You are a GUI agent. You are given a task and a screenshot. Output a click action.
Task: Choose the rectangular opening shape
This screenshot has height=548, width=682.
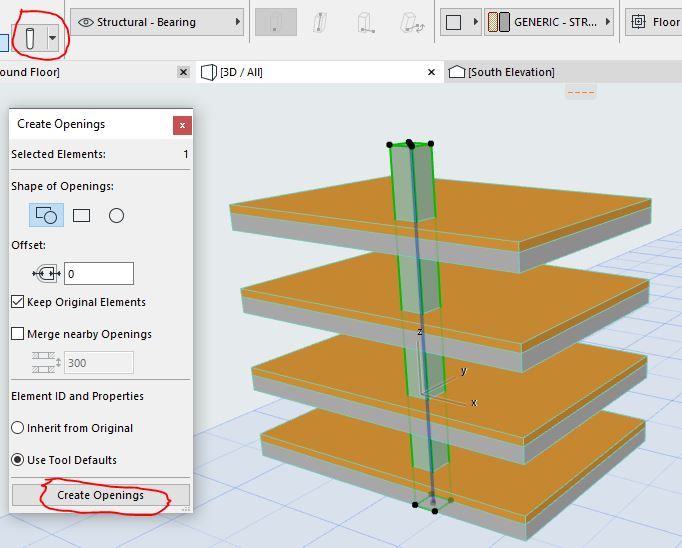click(x=82, y=215)
